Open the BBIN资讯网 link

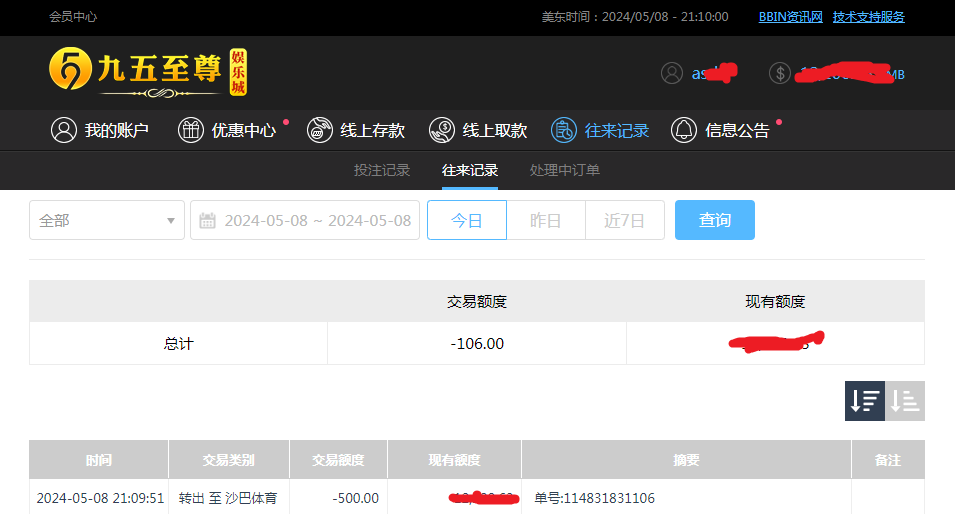791,17
